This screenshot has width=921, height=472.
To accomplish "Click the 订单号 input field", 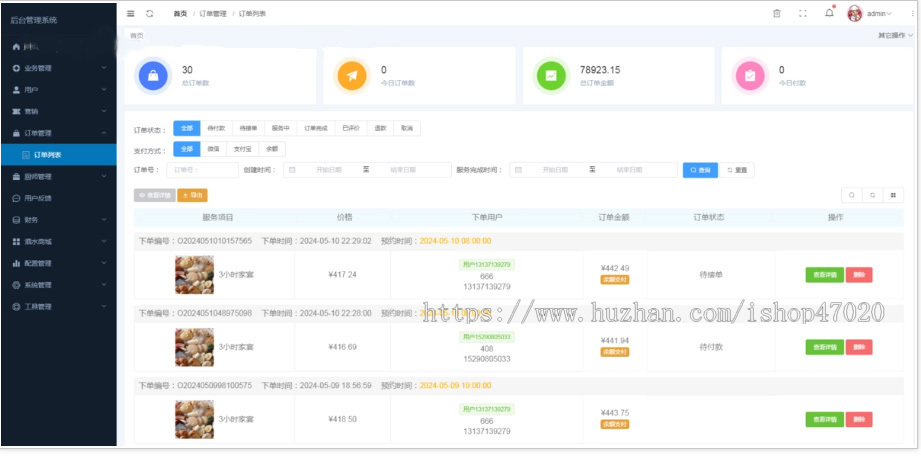I will click(x=203, y=170).
